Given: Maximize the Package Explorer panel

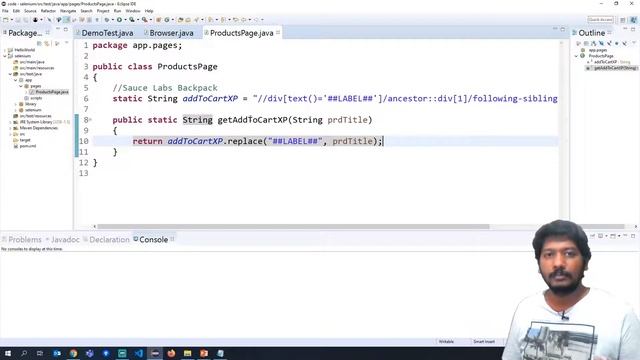Looking at the screenshot, I should [66, 29].
